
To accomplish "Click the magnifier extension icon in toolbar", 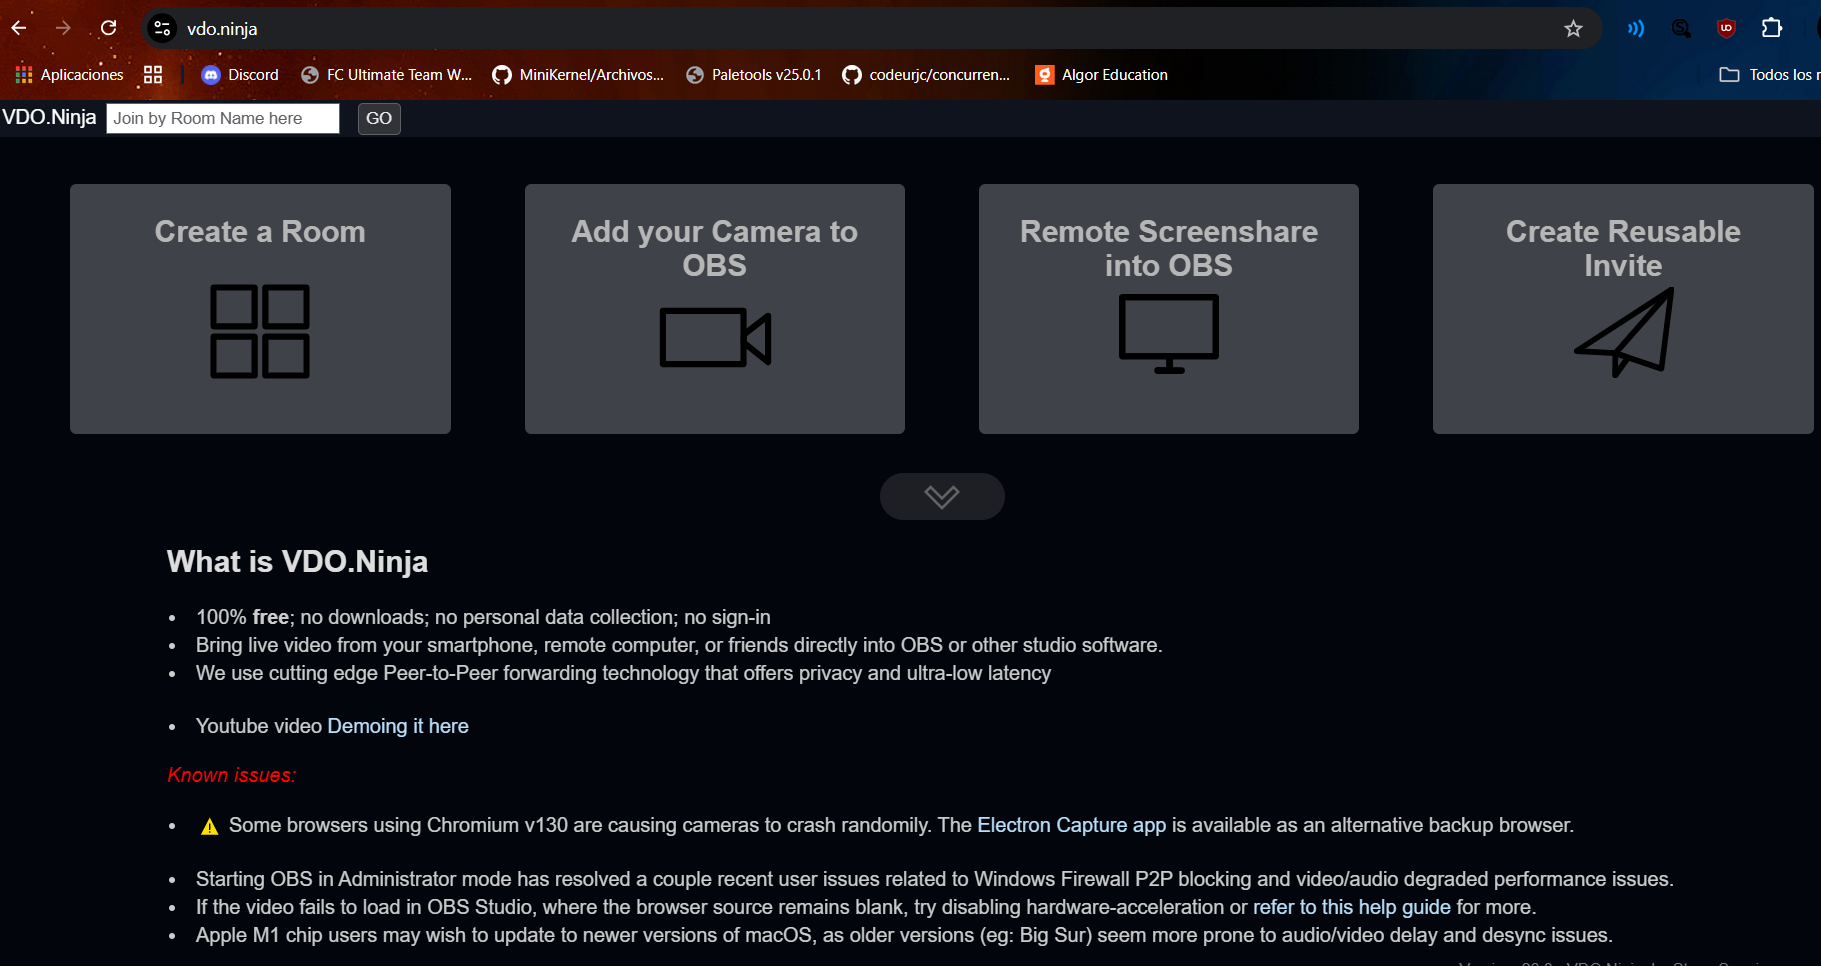I will pos(1681,29).
